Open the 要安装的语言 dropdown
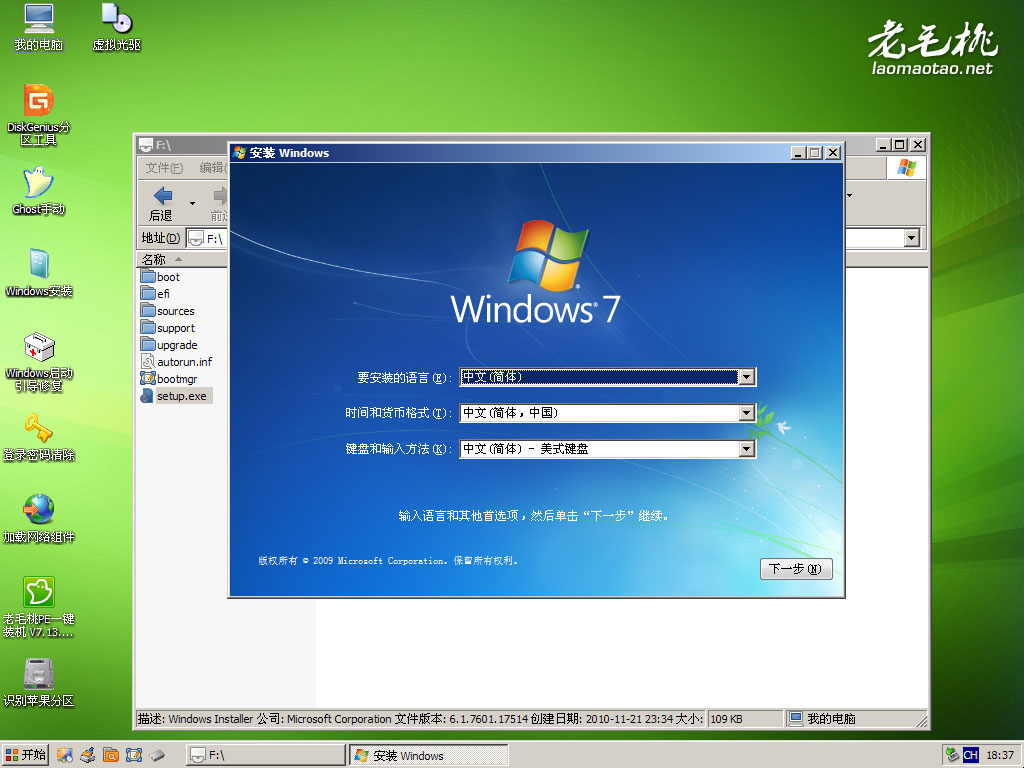Screen dimensions: 1024x768 point(746,377)
